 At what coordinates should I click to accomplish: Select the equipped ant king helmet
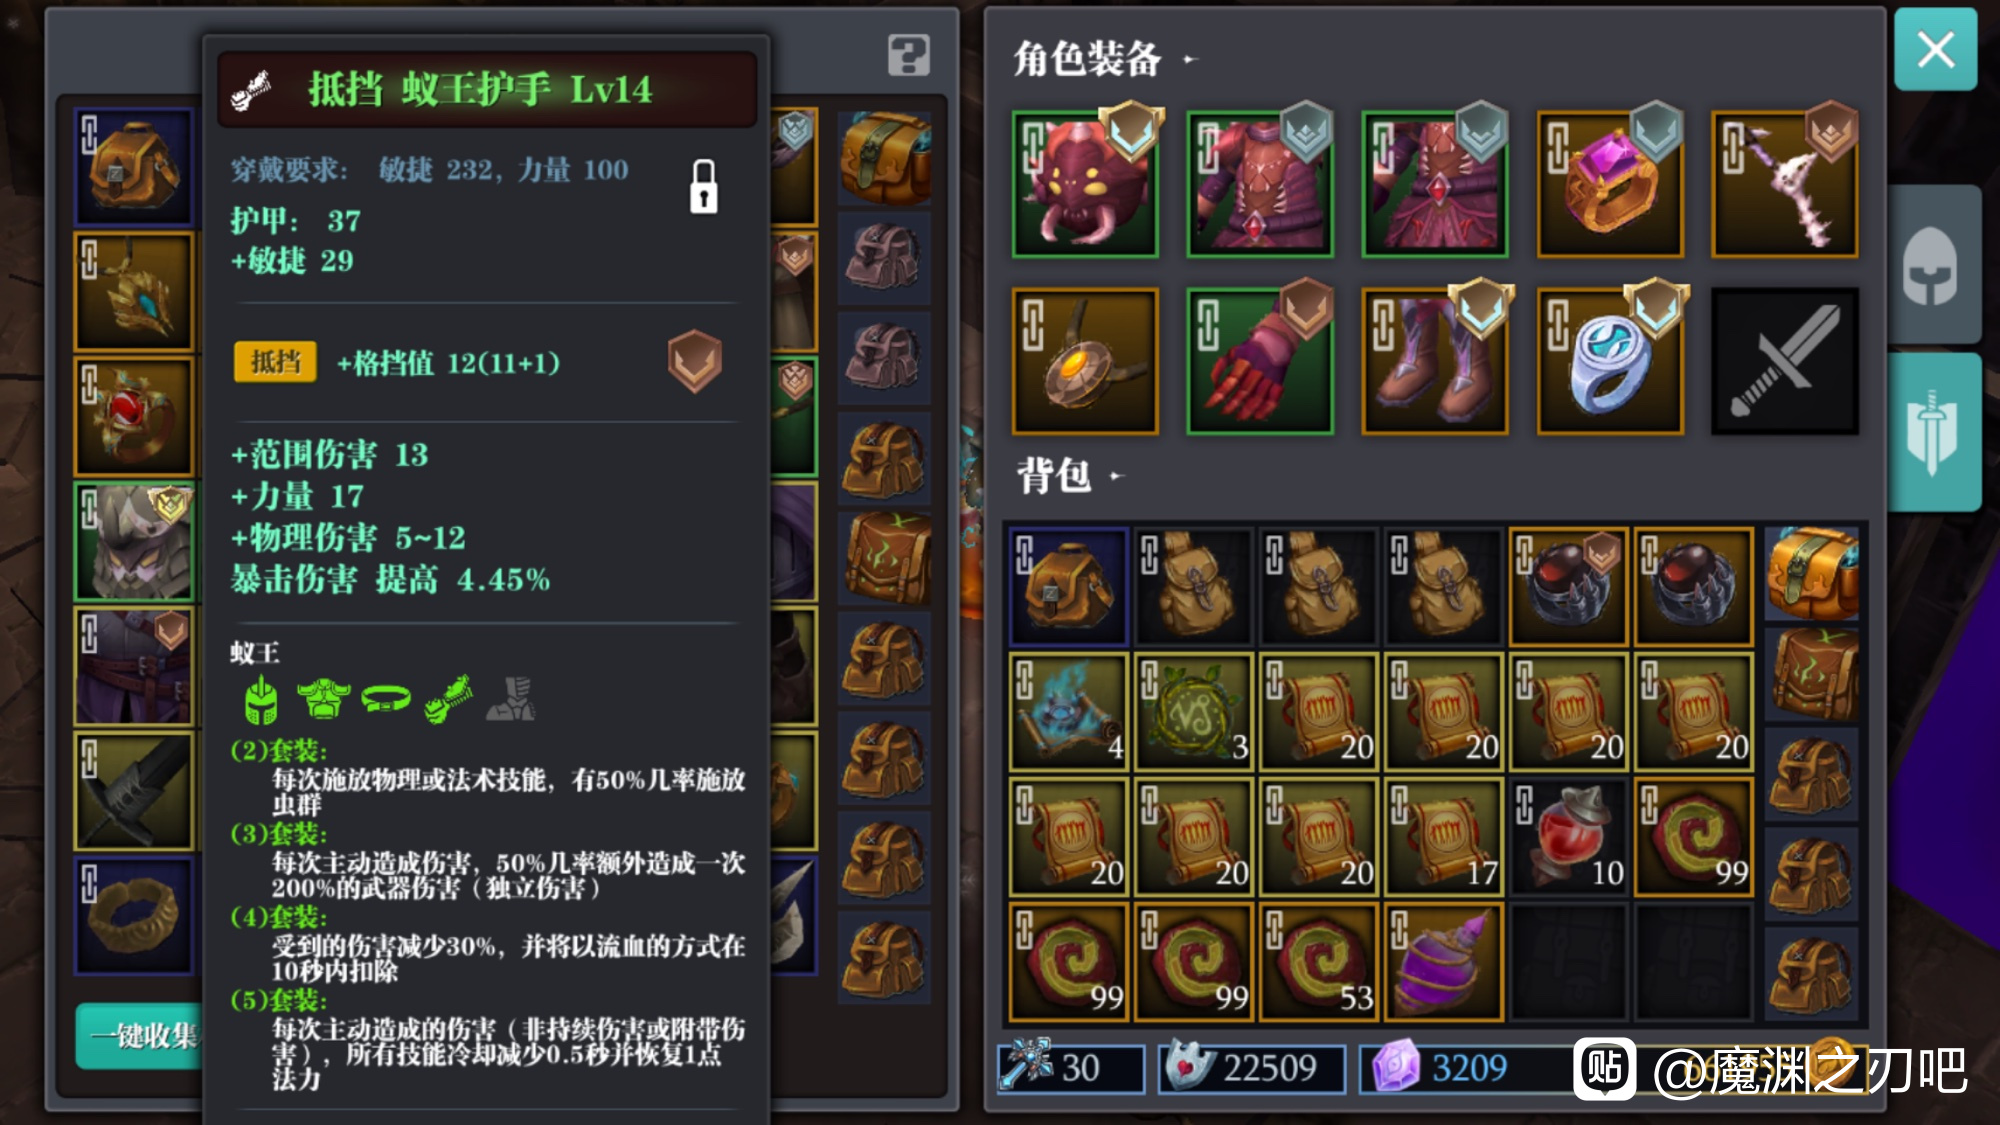(x=1085, y=184)
